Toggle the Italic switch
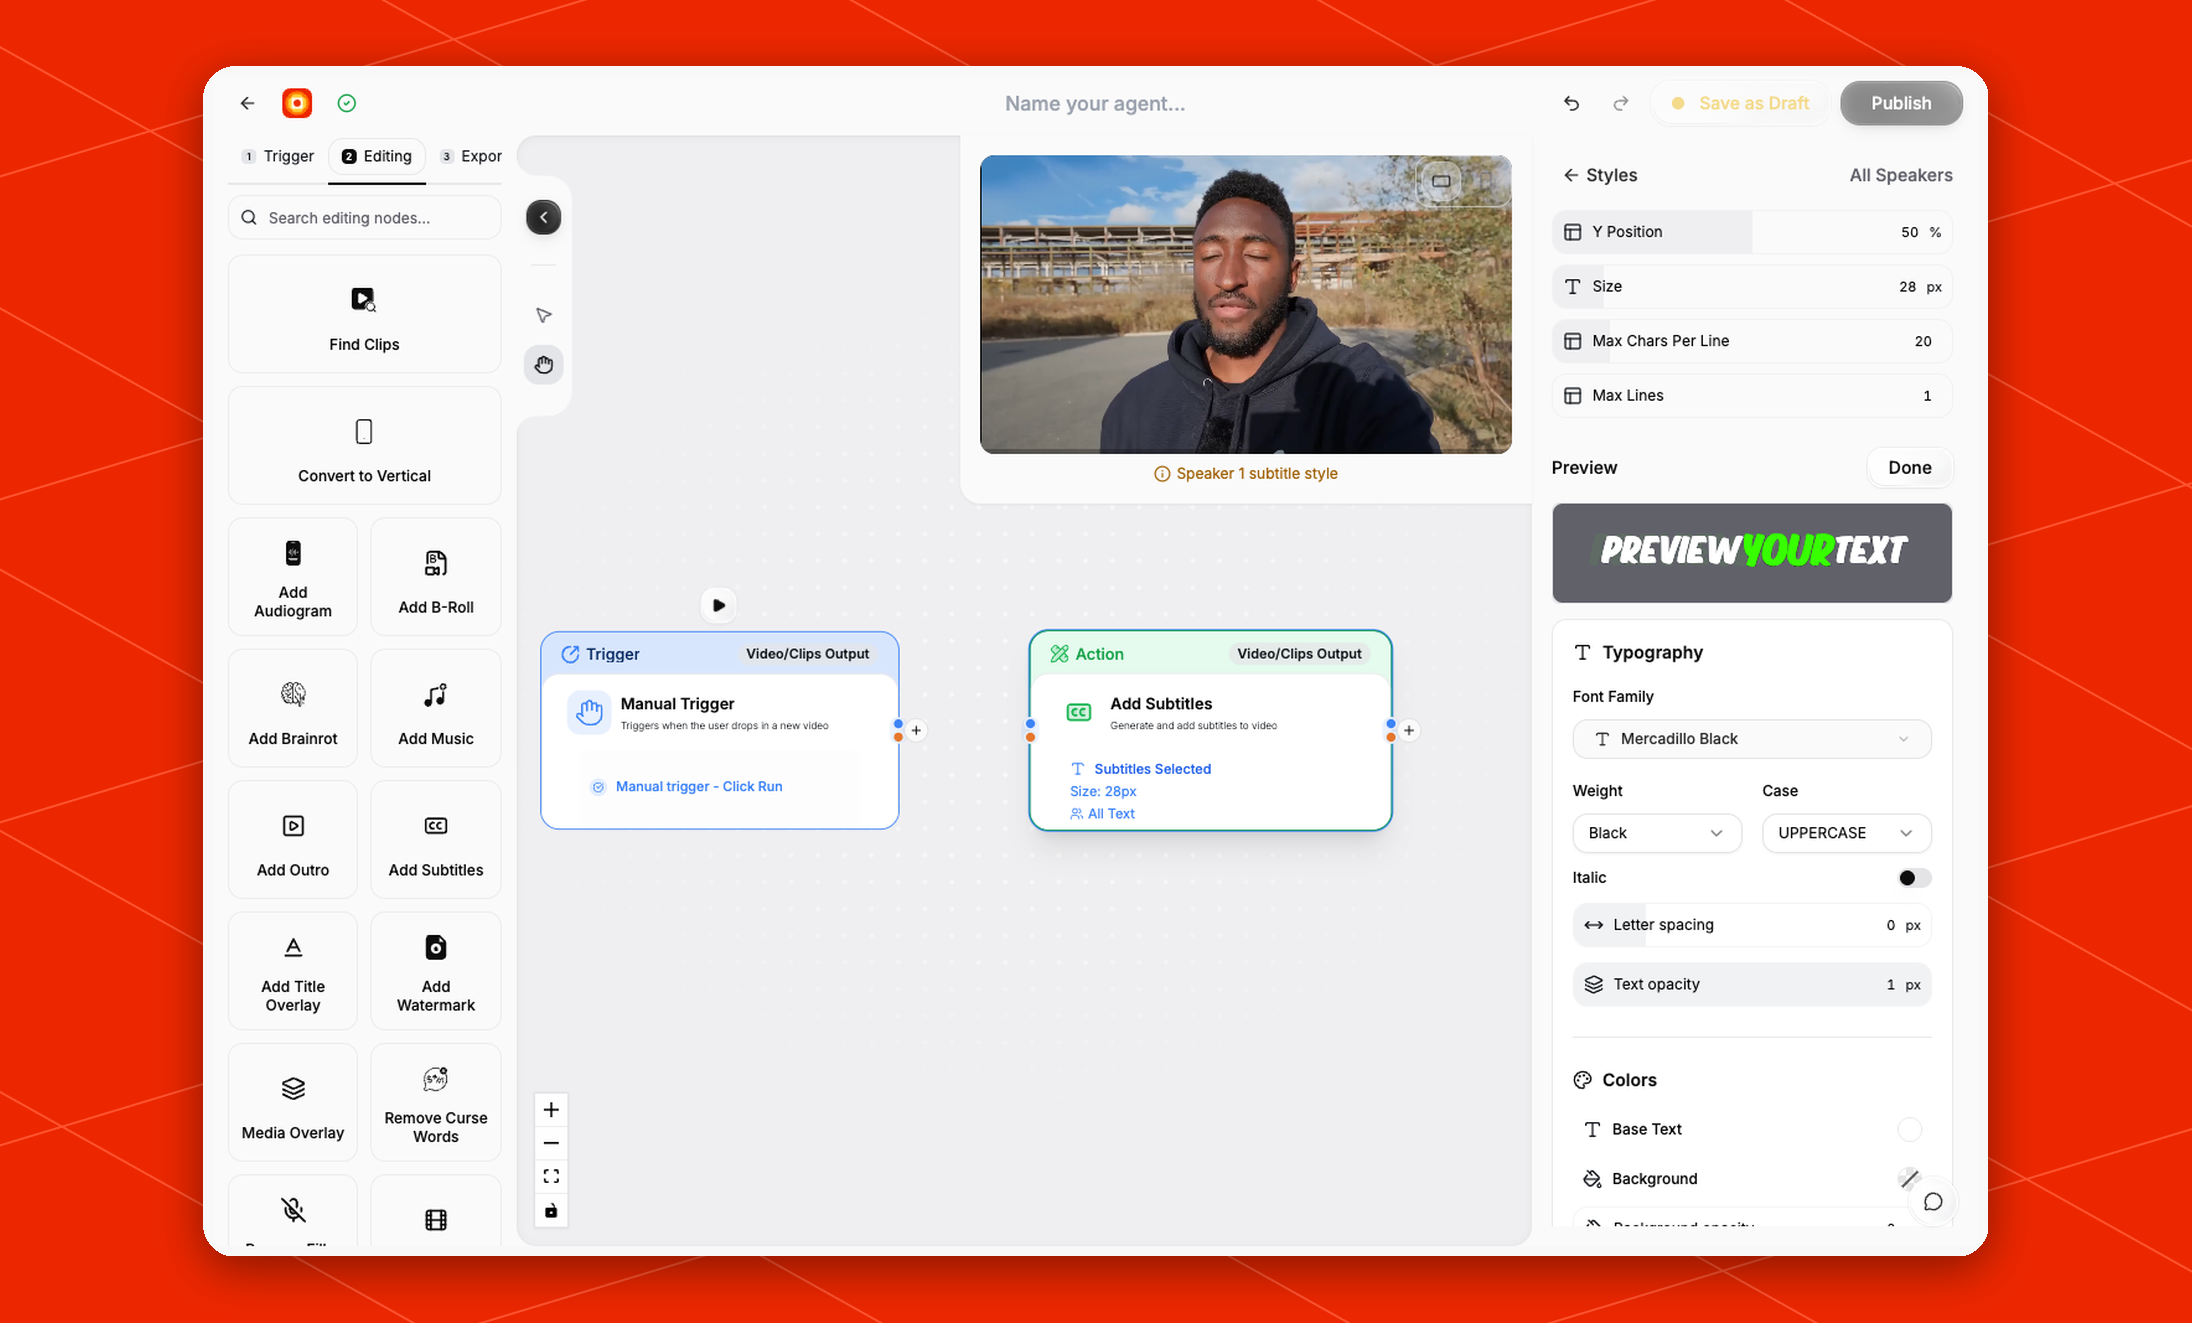The image size is (2192, 1323). tap(1914, 878)
